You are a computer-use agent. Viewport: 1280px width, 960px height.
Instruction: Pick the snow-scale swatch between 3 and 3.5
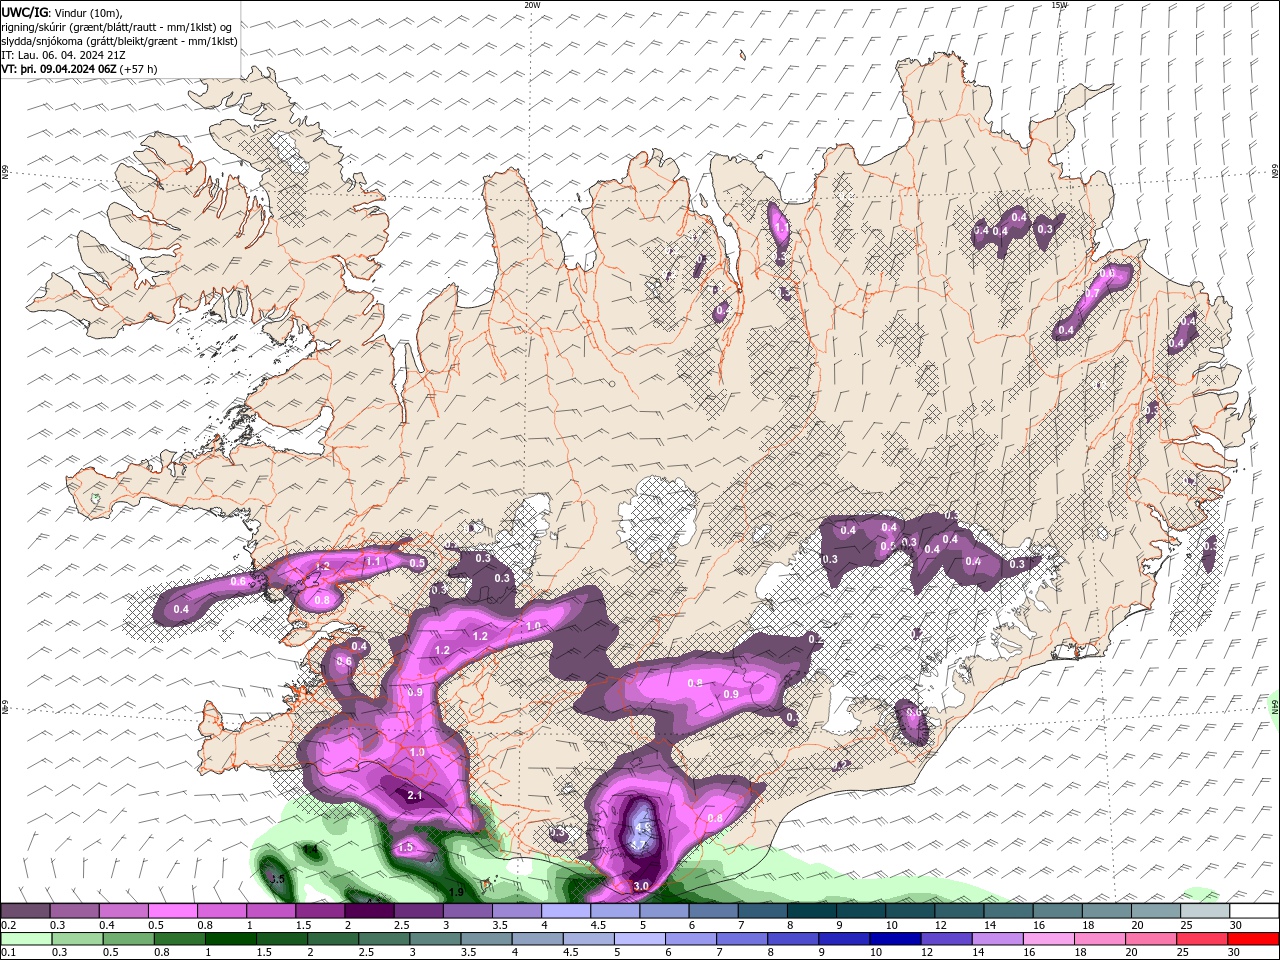467,911
